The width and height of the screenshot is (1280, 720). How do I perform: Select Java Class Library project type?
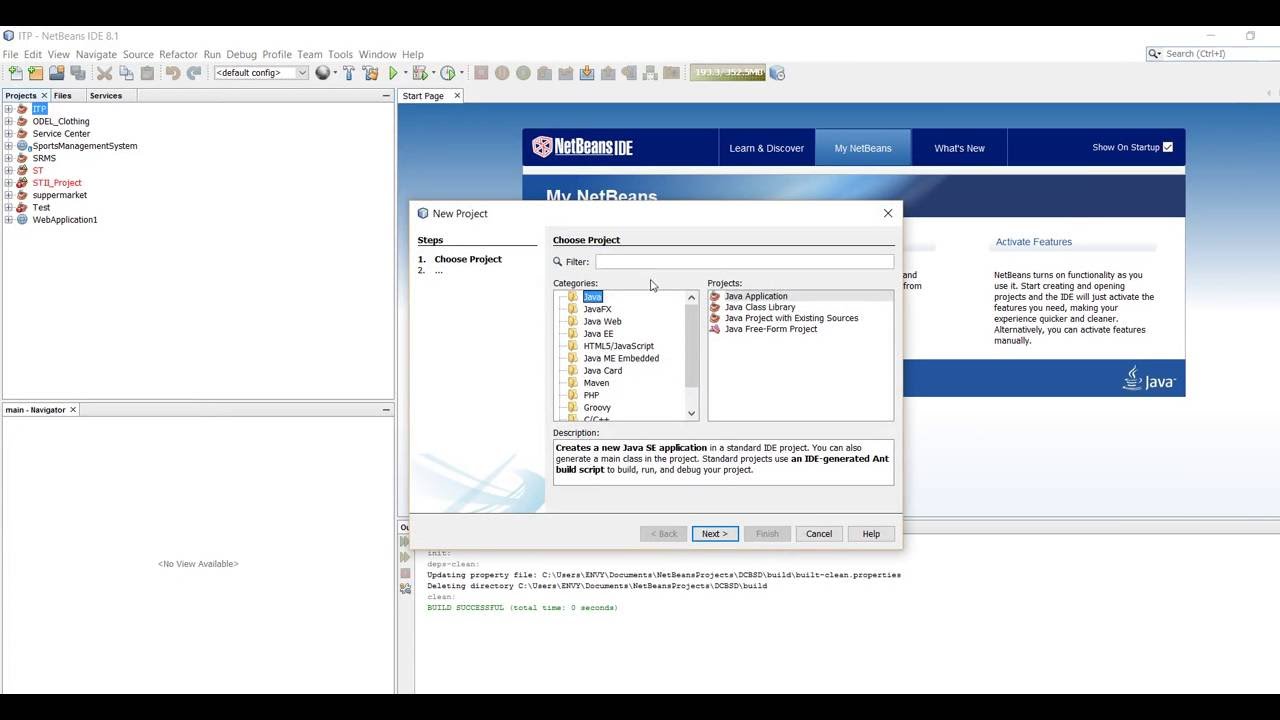[760, 307]
